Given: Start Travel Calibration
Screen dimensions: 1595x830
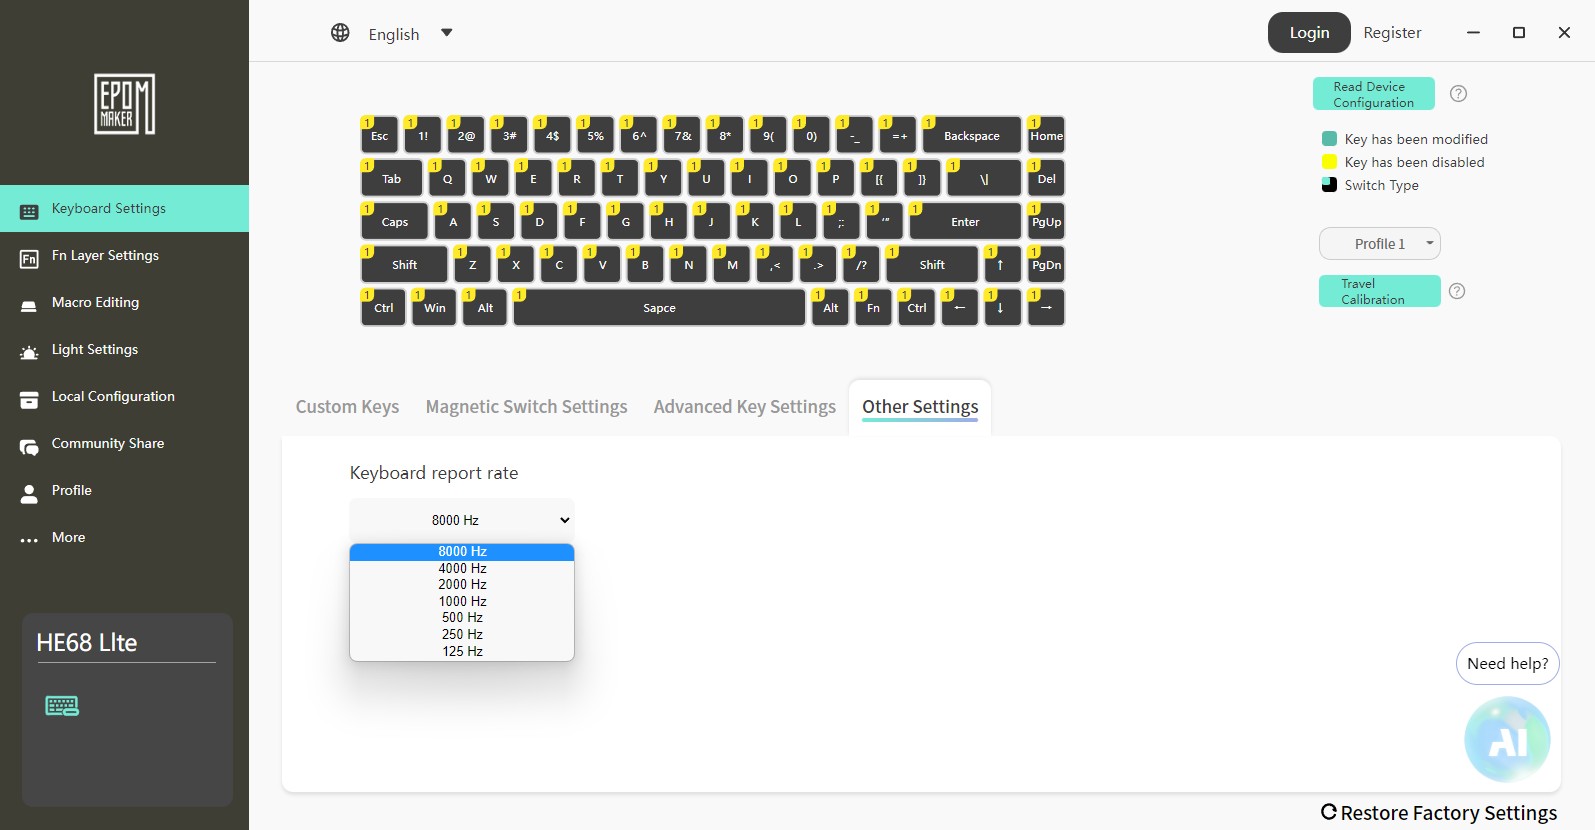Looking at the screenshot, I should pyautogui.click(x=1379, y=291).
